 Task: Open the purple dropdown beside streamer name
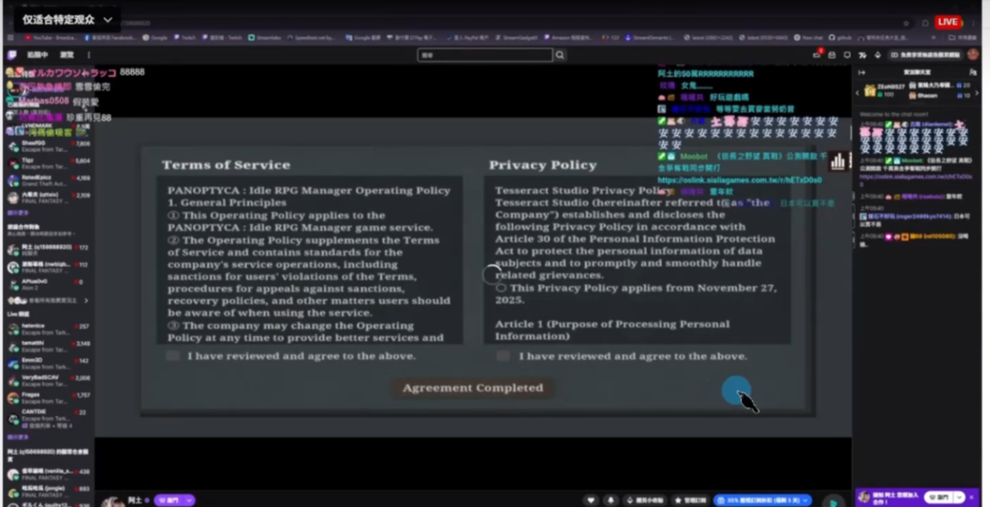click(175, 500)
